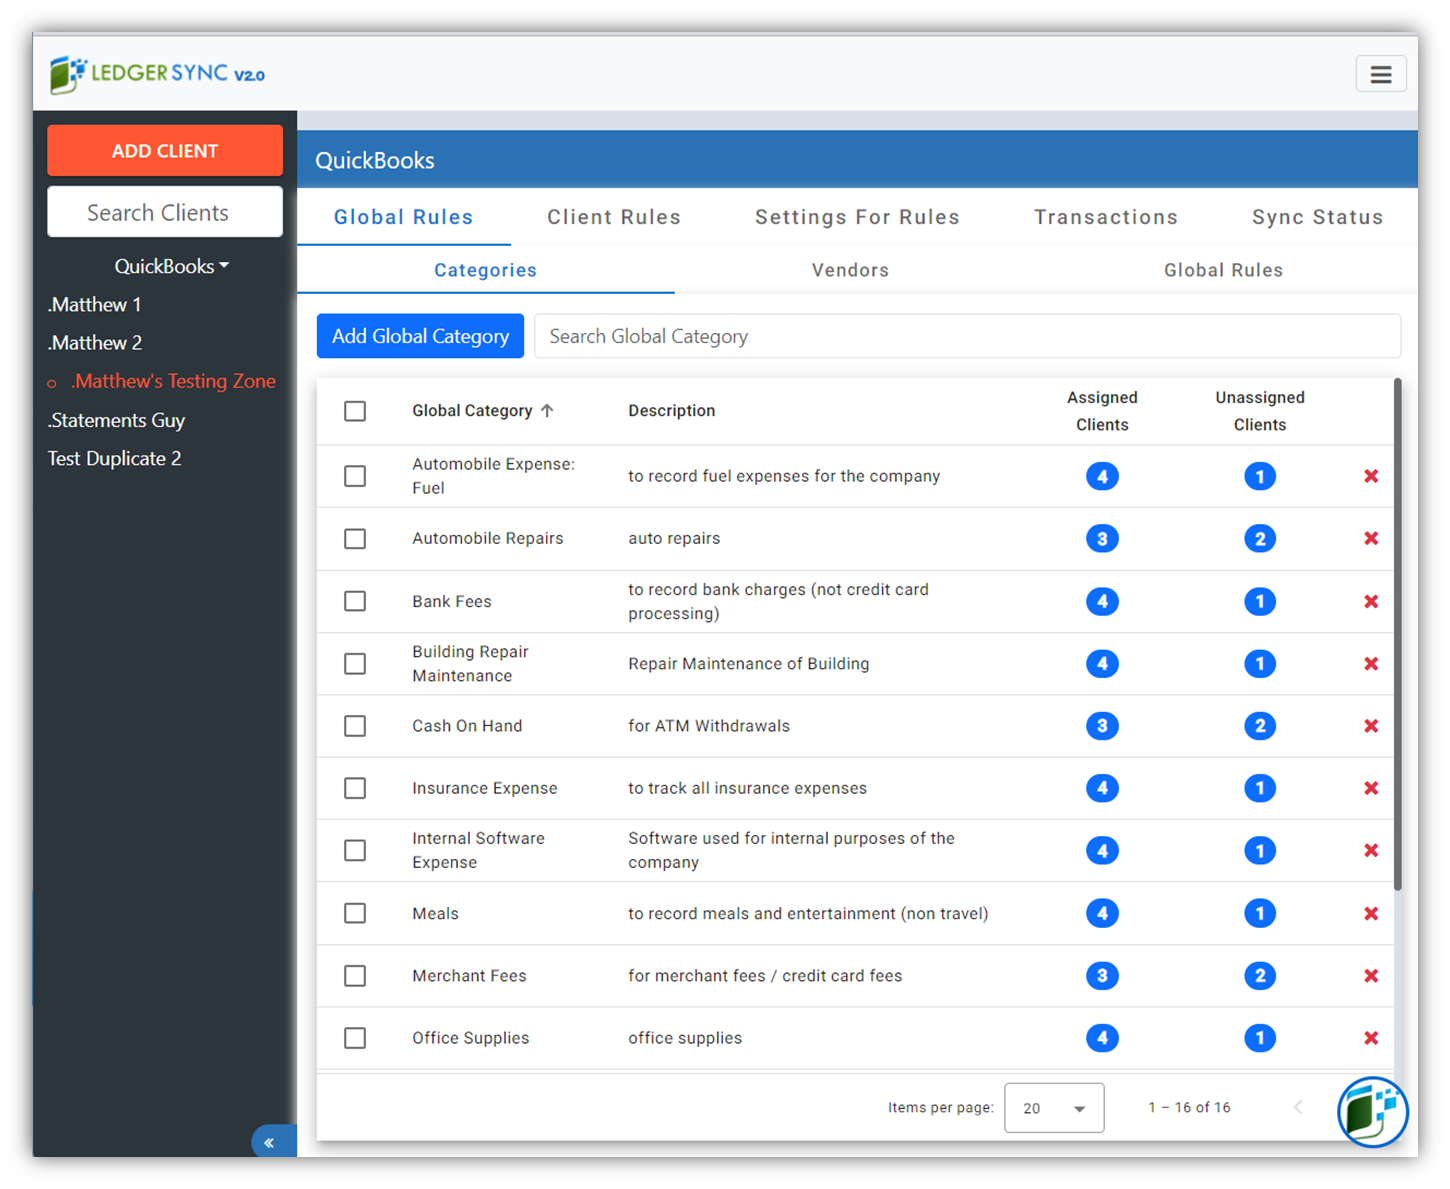Switch to the Sync Status tab
The image size is (1450, 1189).
[1317, 217]
